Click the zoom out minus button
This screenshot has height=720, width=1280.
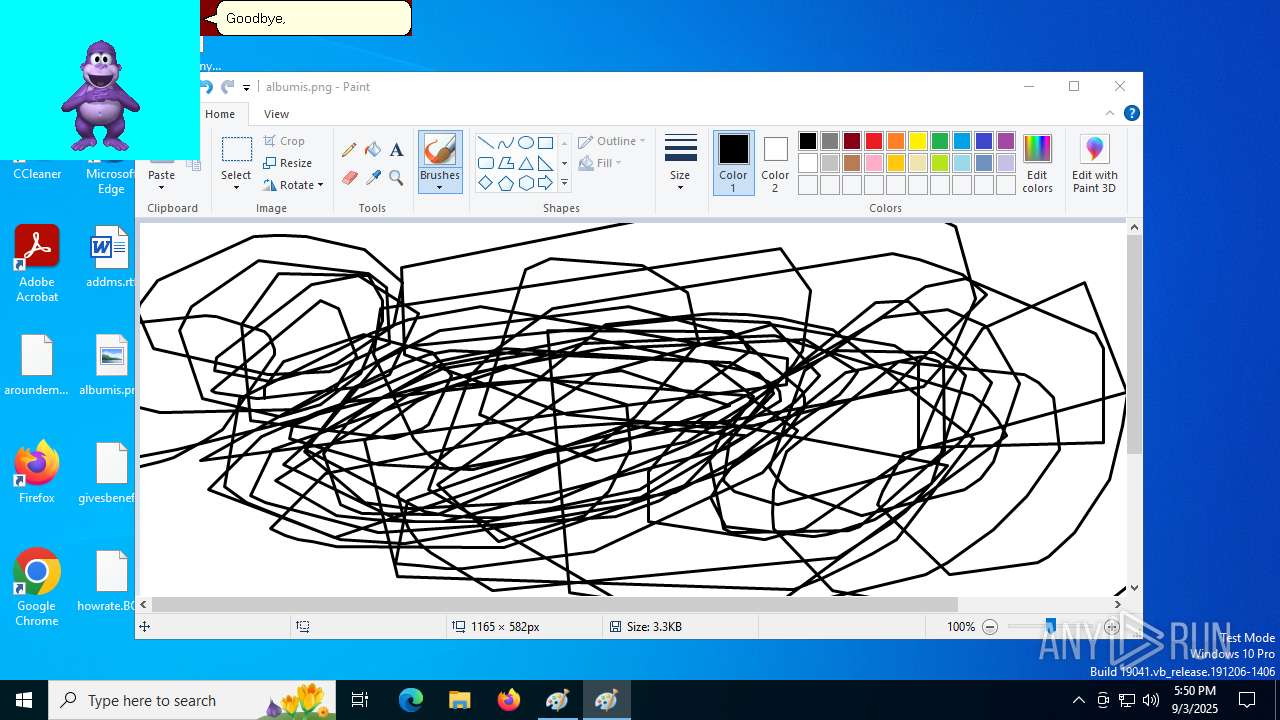tap(990, 627)
